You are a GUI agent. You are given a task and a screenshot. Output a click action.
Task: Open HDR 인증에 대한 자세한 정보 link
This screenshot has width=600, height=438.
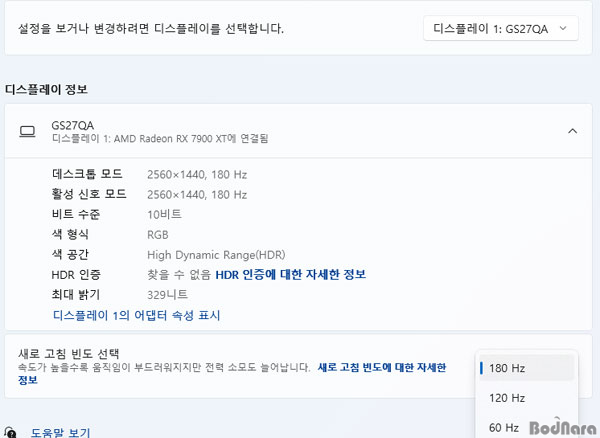(290, 274)
